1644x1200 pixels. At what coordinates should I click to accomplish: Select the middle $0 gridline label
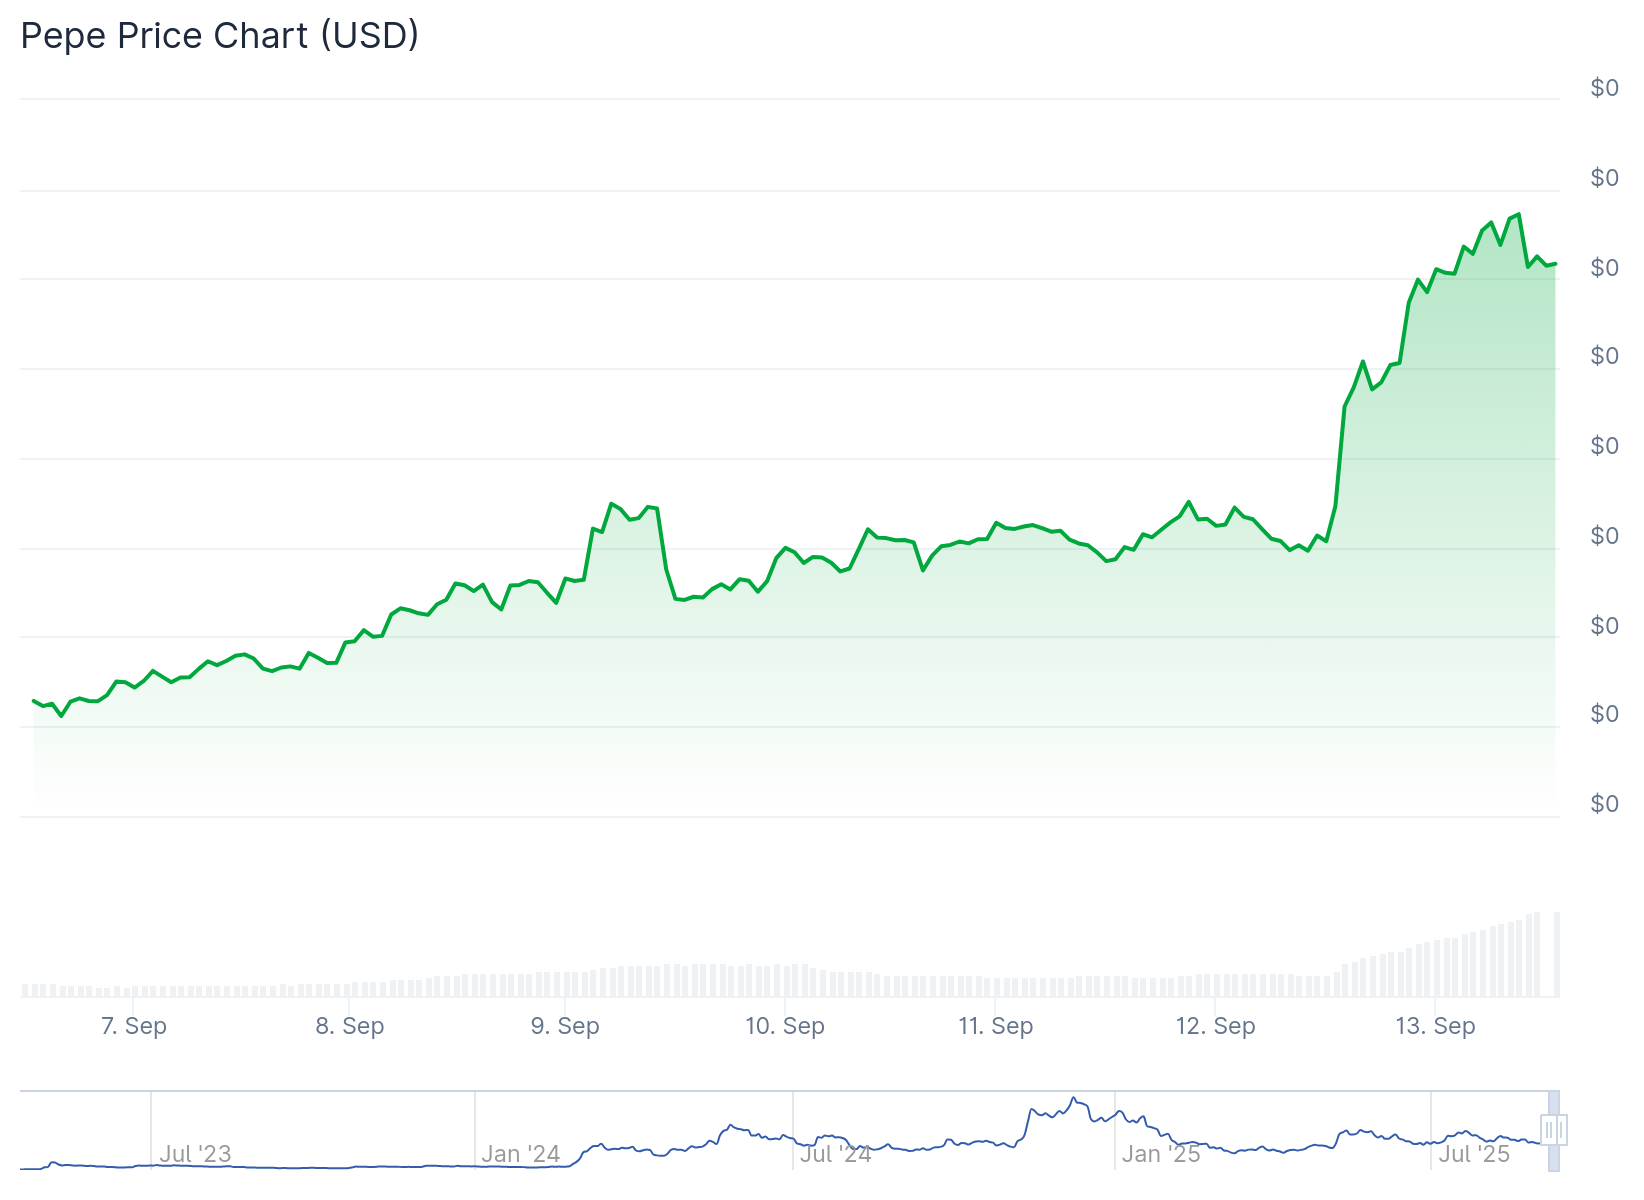click(x=1607, y=445)
